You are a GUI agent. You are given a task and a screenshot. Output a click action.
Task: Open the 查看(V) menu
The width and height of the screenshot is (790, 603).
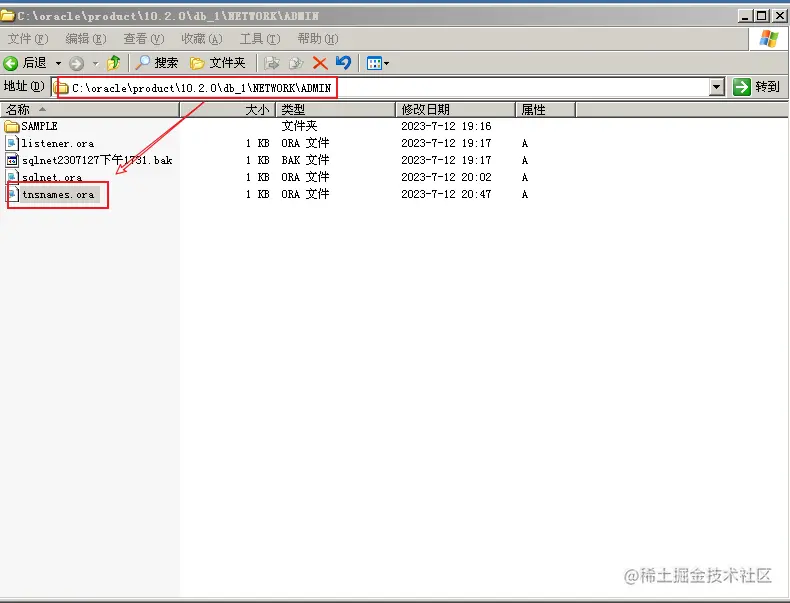144,39
